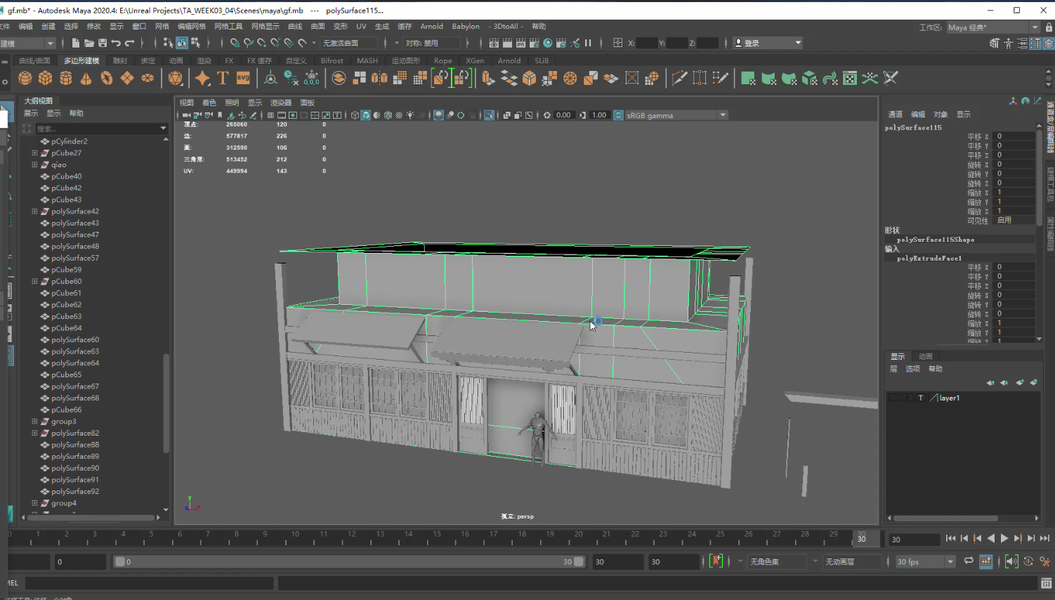This screenshot has width=1055, height=600.
Task: Toggle layer1 visibility box
Action: pos(894,398)
